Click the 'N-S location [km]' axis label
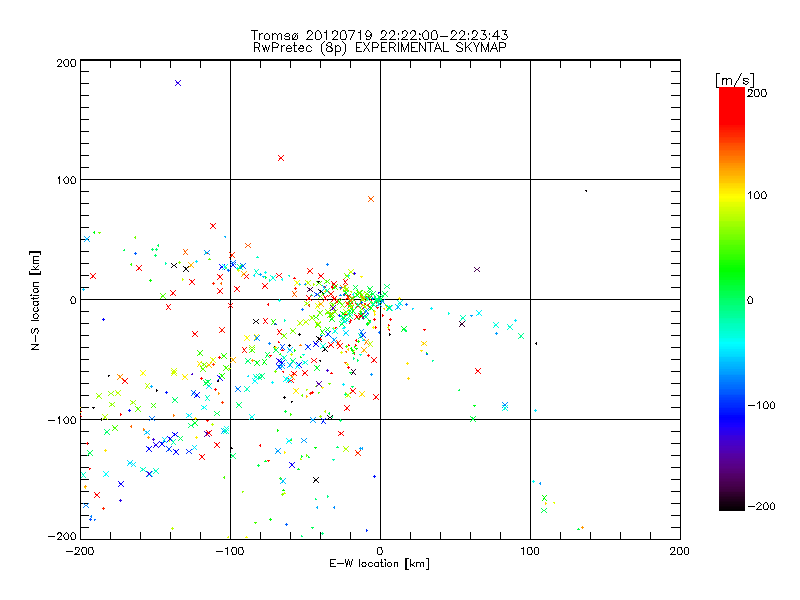Screen dimensions: 800x600 point(35,301)
